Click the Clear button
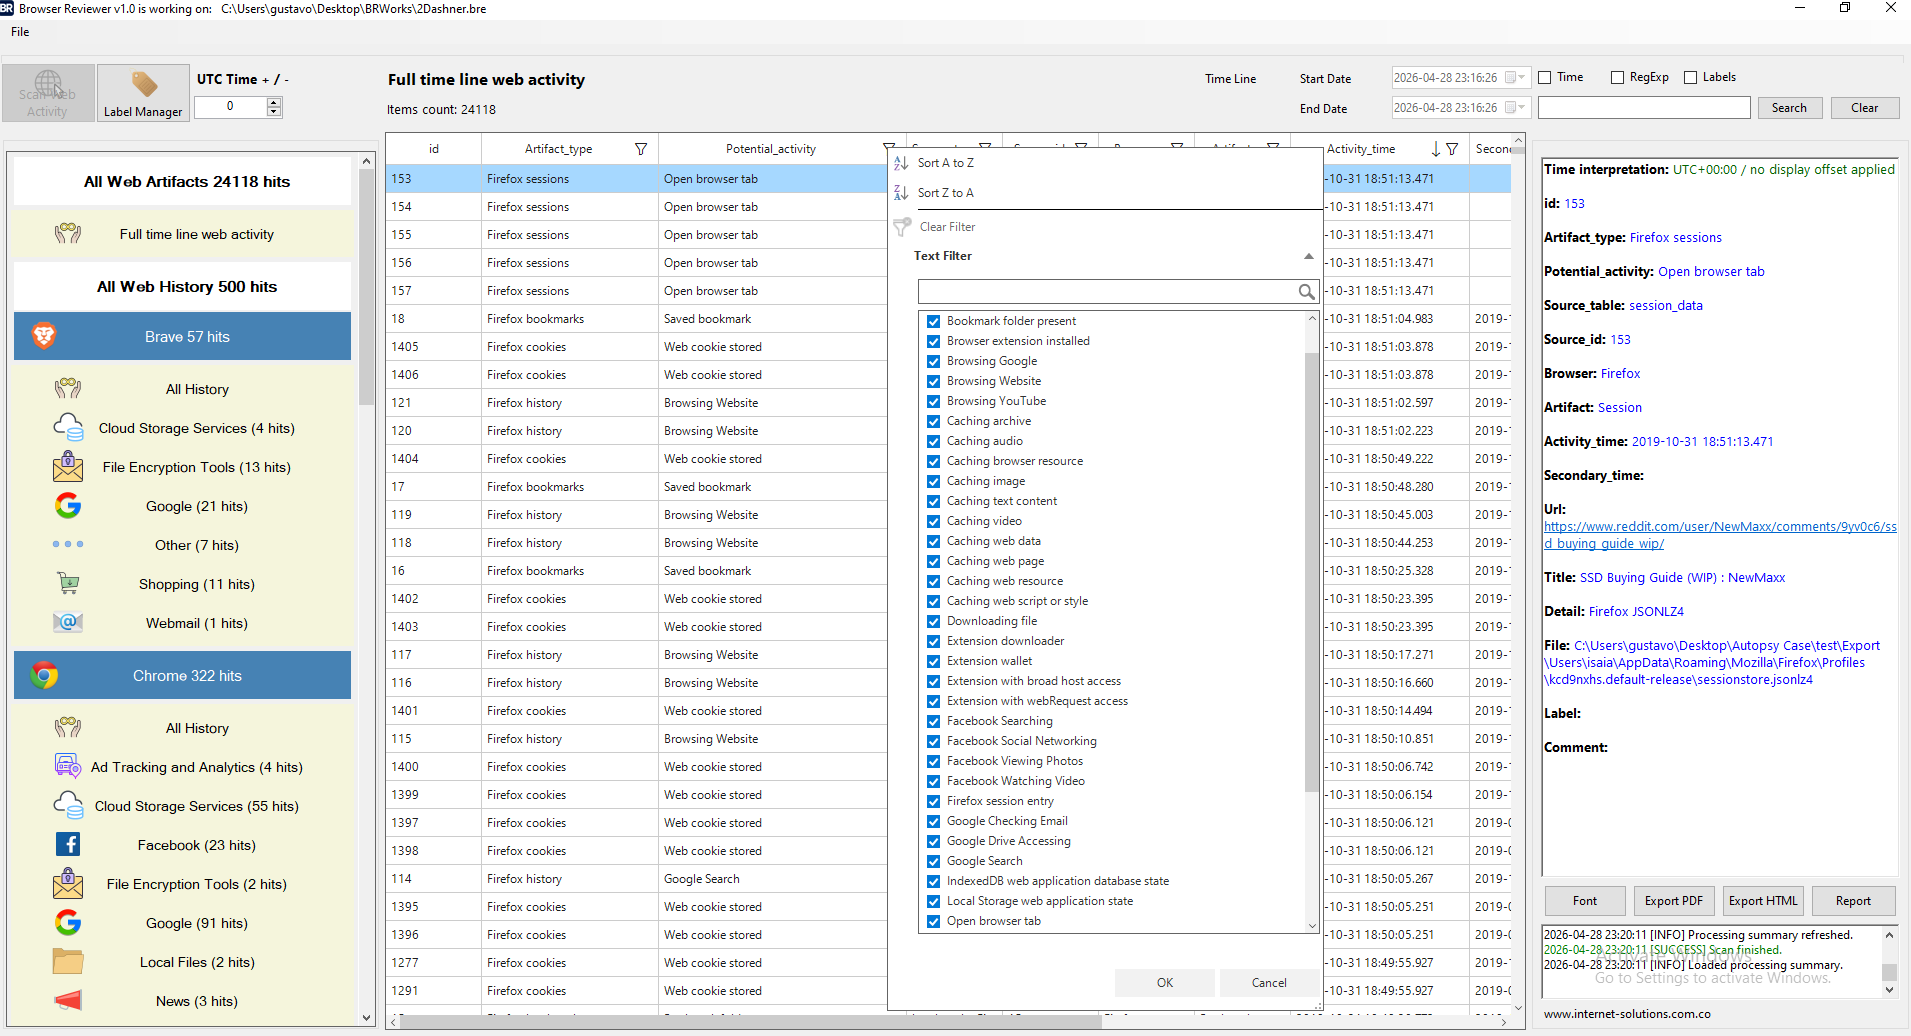Viewport: 1911px width, 1036px height. click(1864, 108)
